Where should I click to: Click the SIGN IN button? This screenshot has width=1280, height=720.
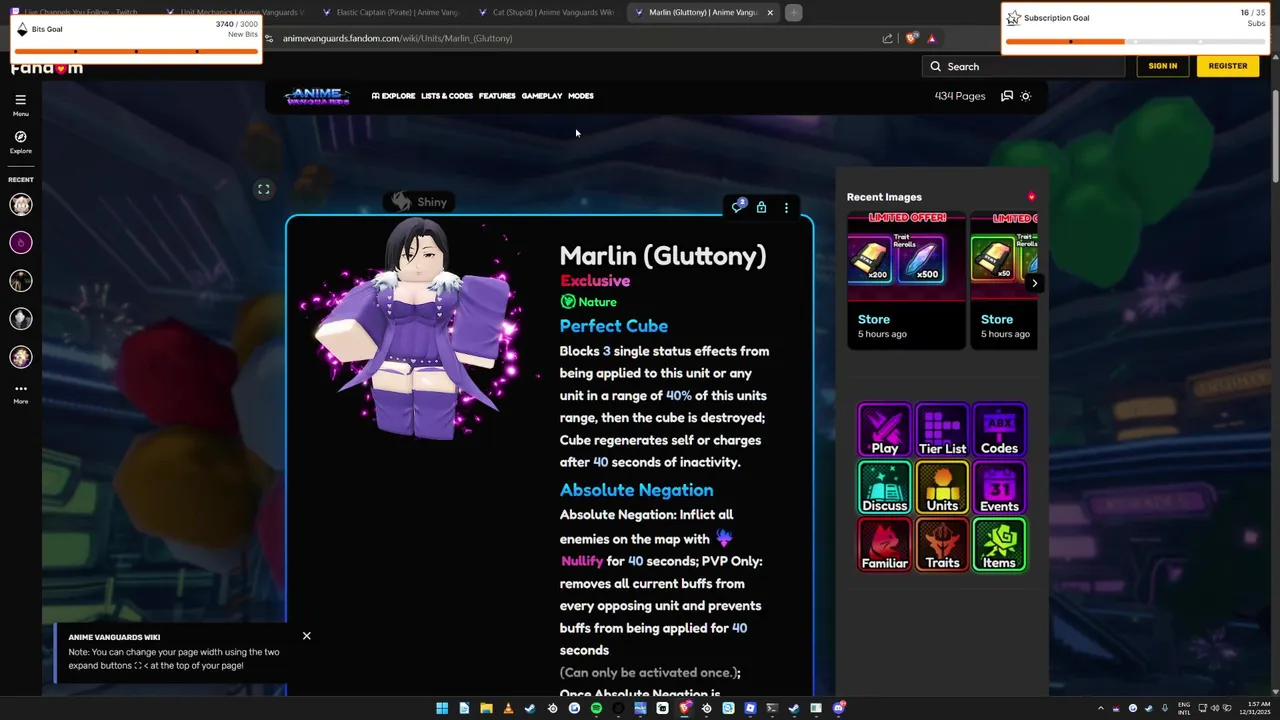(x=1162, y=66)
